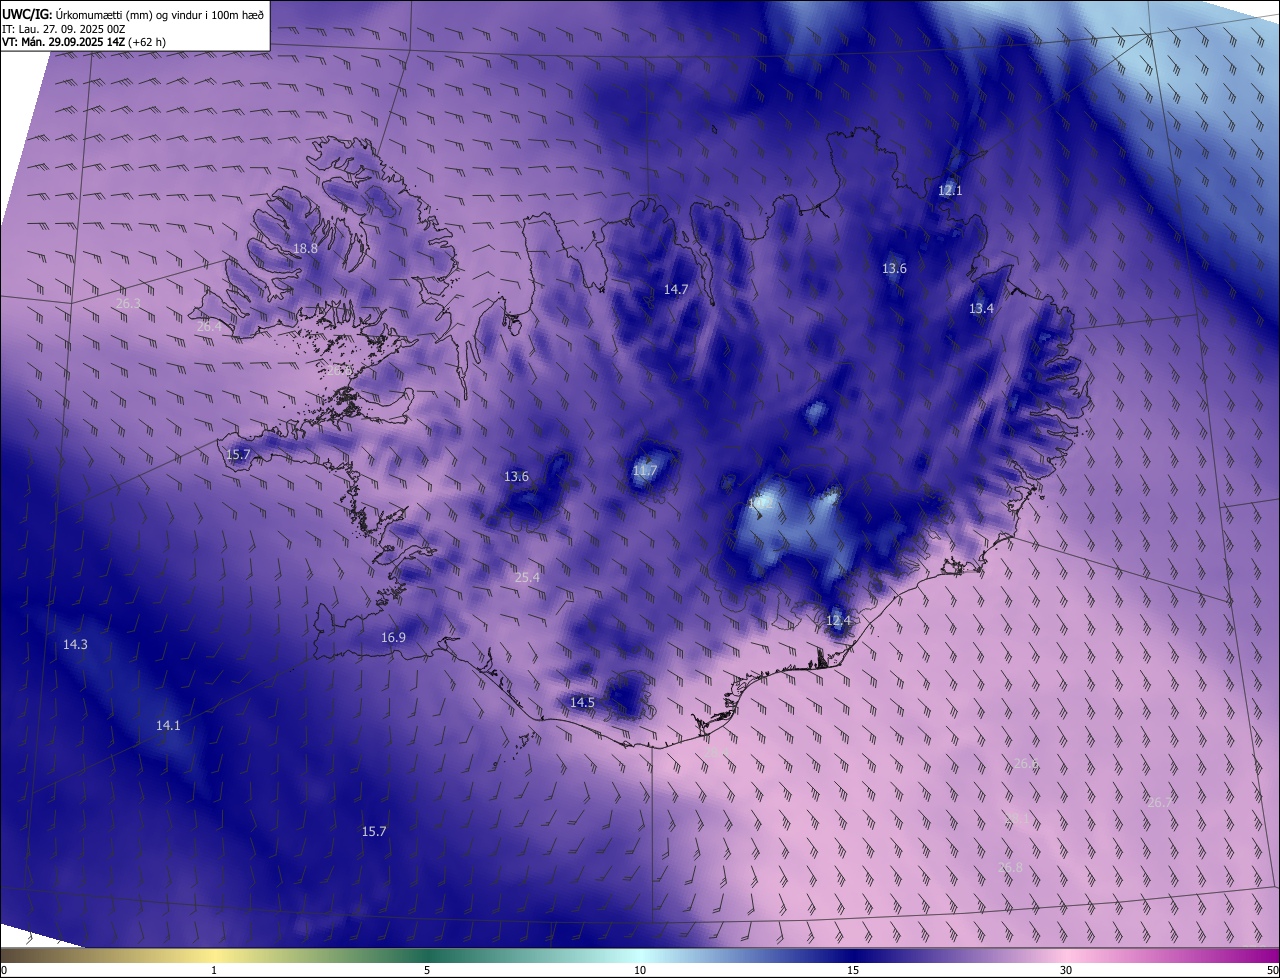Click the 5 tick on the color scale
This screenshot has width=1280, height=978.
tap(427, 970)
